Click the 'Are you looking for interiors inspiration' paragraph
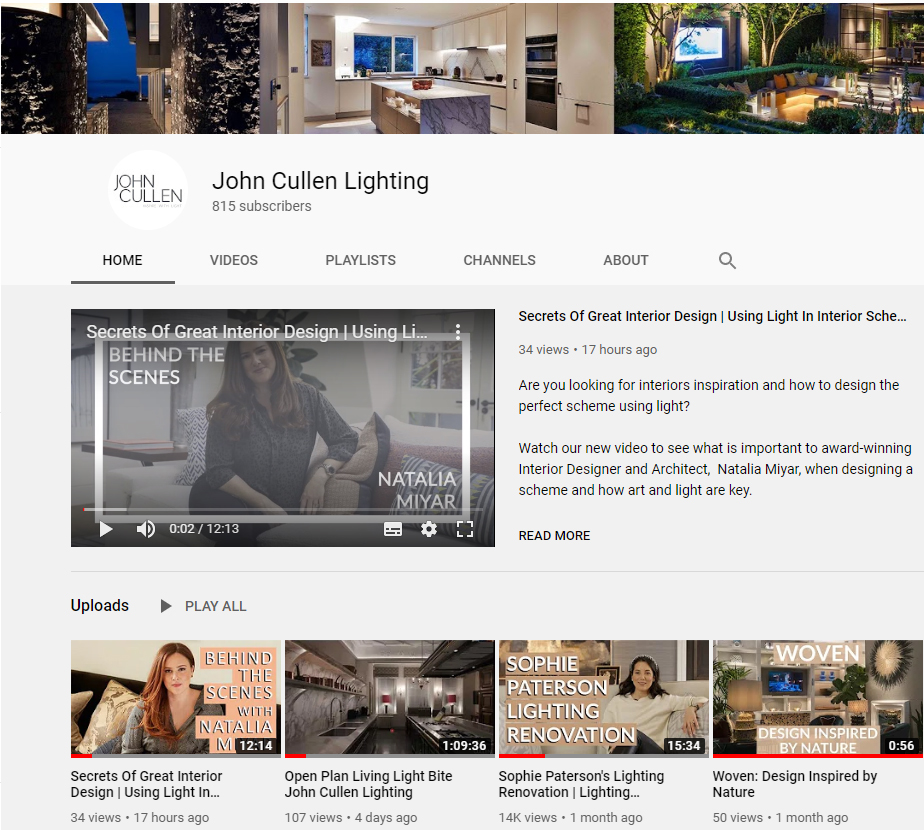Viewport: 924px width, 830px height. [709, 396]
